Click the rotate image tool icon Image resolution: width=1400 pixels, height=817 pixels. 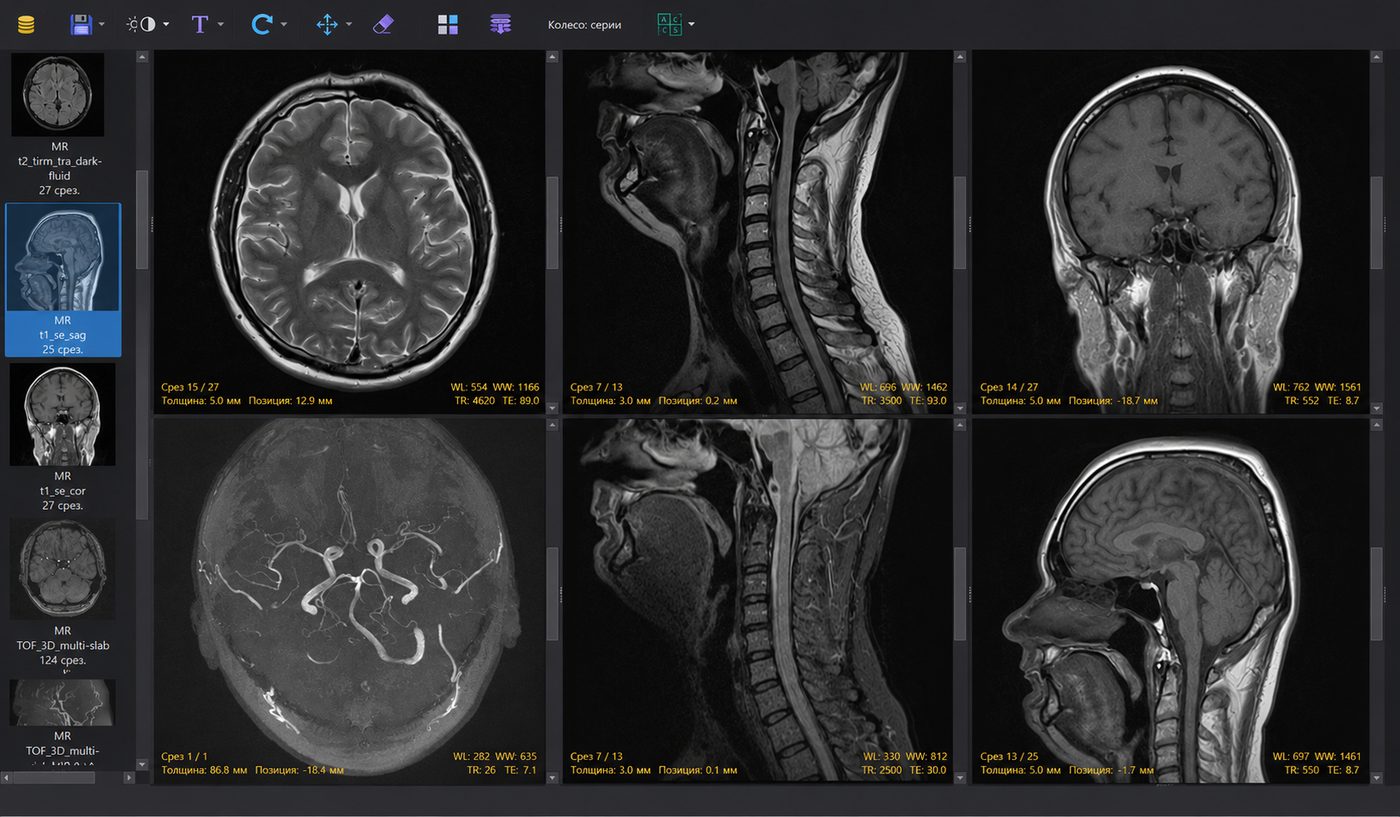point(261,25)
